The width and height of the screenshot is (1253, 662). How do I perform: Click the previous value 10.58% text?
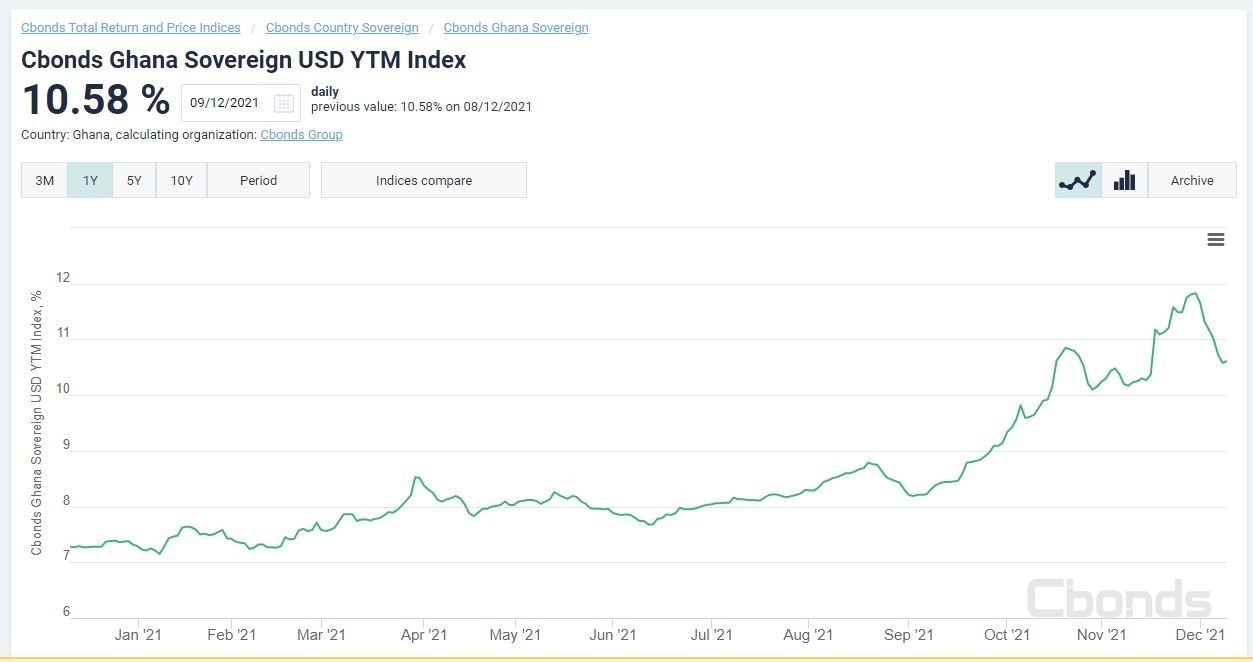coord(421,107)
